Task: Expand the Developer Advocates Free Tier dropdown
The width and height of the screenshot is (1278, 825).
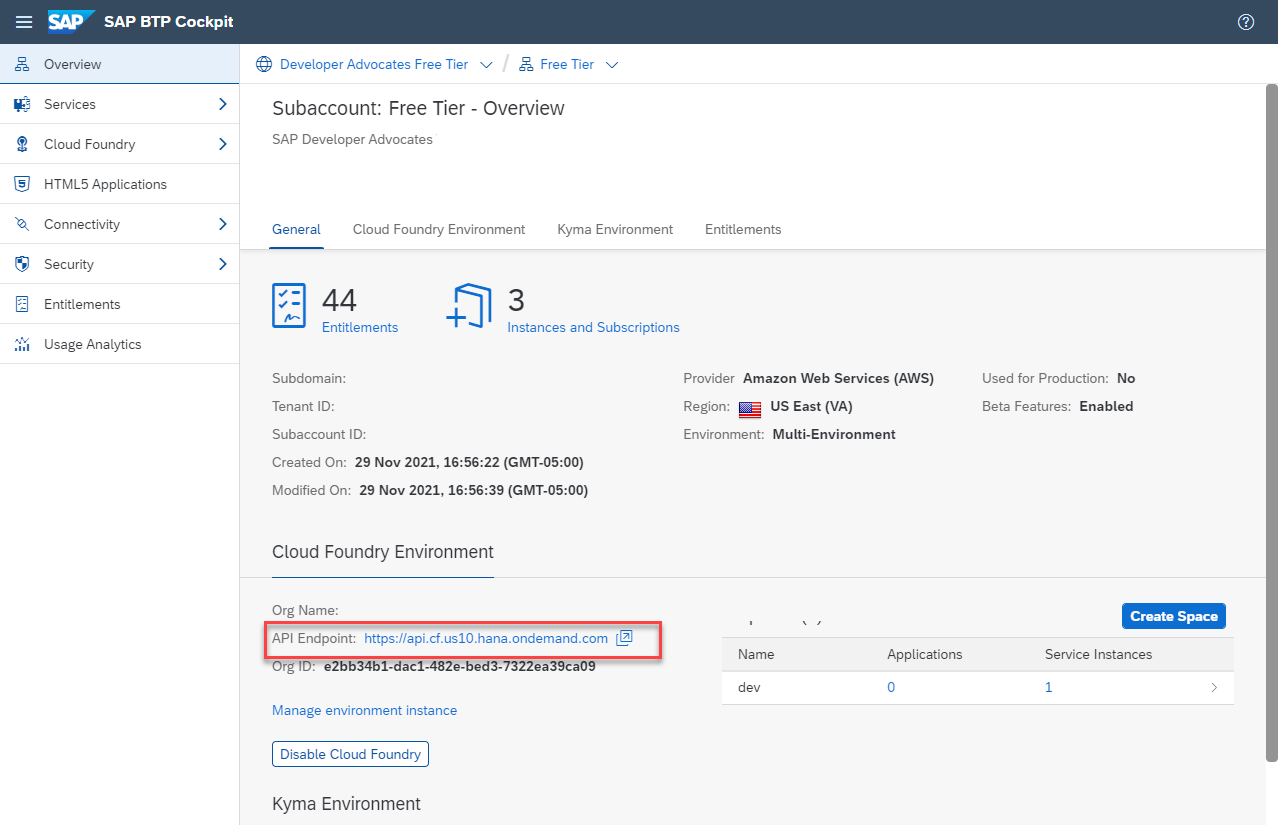Action: tap(487, 63)
